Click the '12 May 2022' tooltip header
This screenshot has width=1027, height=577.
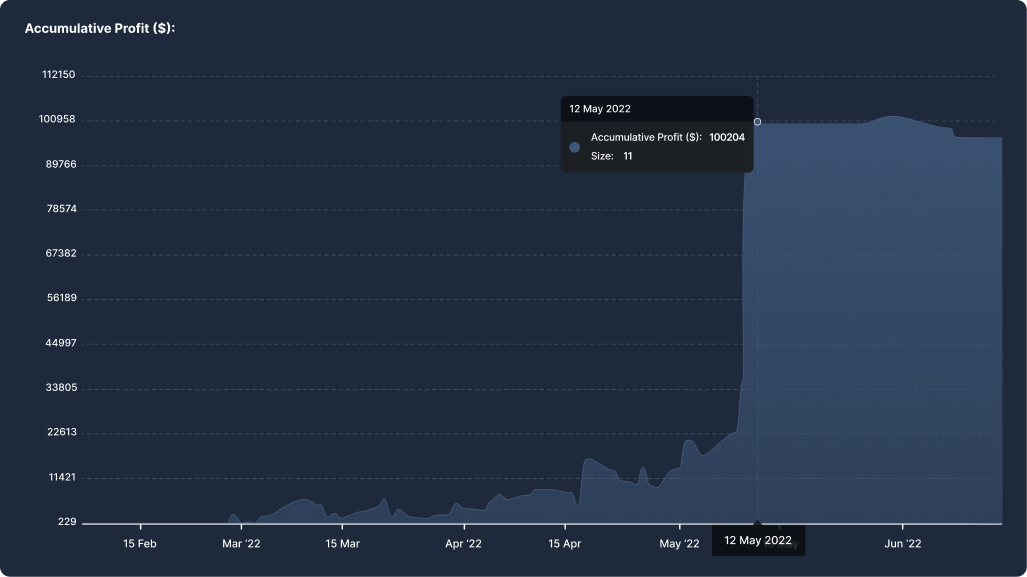[600, 109]
